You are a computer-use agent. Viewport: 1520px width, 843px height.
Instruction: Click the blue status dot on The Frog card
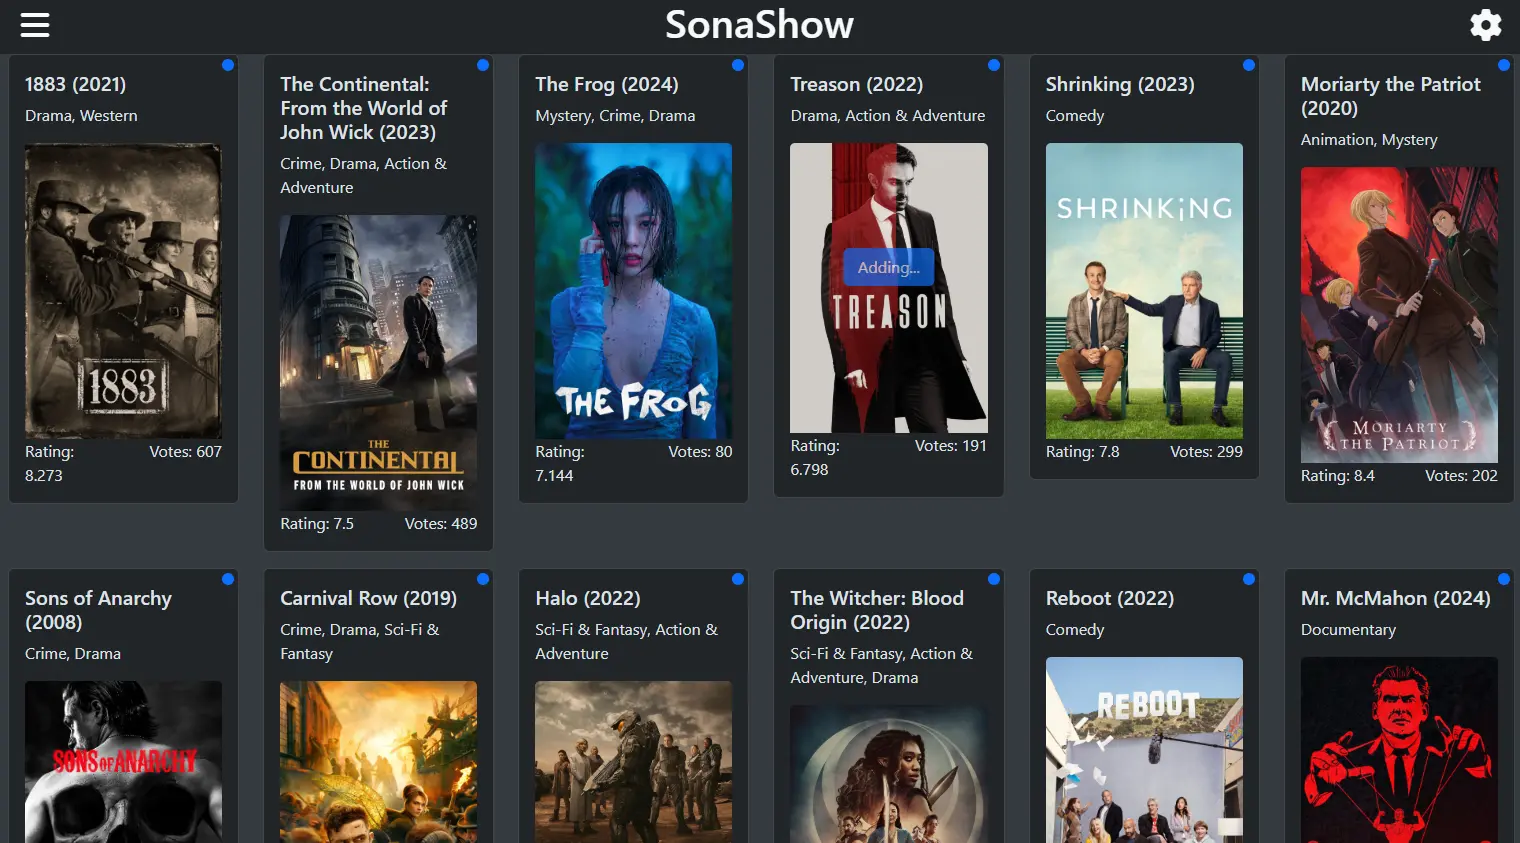pyautogui.click(x=738, y=65)
